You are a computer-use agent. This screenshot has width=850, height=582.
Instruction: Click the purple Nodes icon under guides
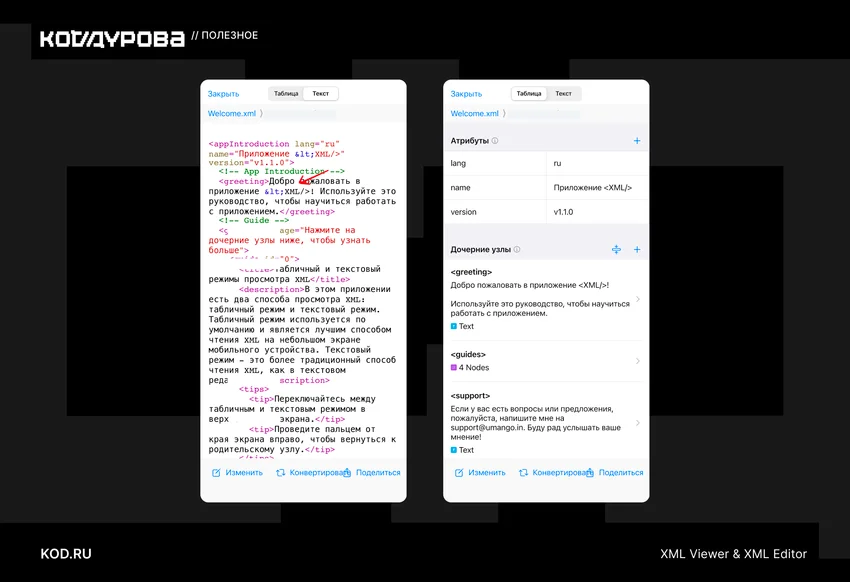coord(454,367)
